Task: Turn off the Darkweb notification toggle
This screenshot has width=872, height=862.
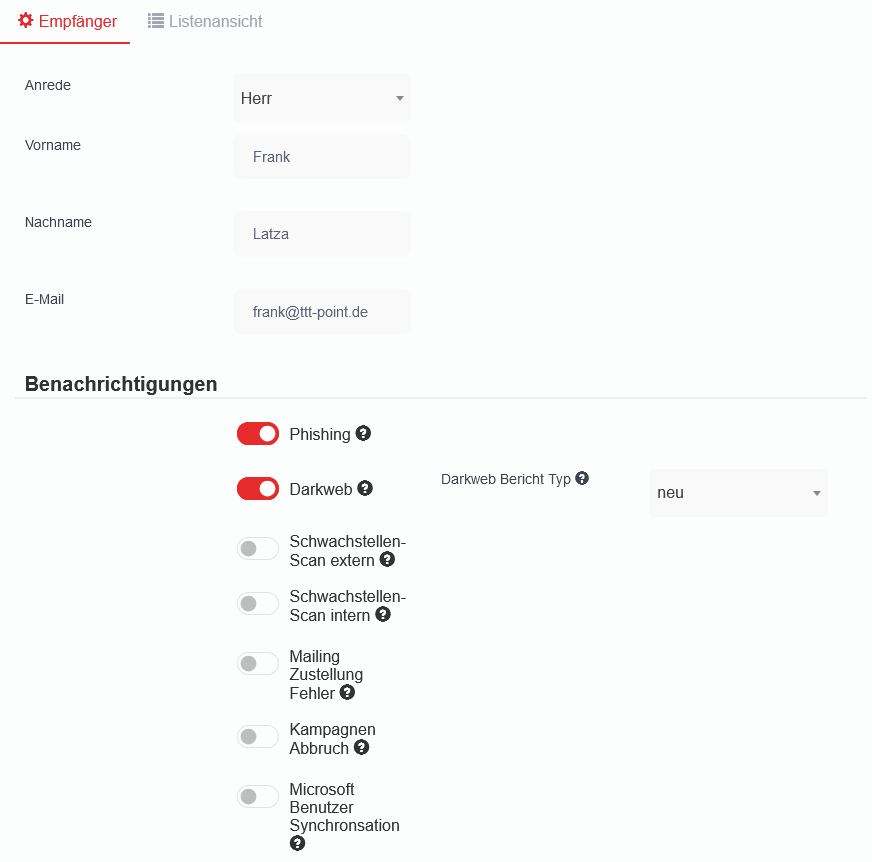Action: [x=258, y=489]
